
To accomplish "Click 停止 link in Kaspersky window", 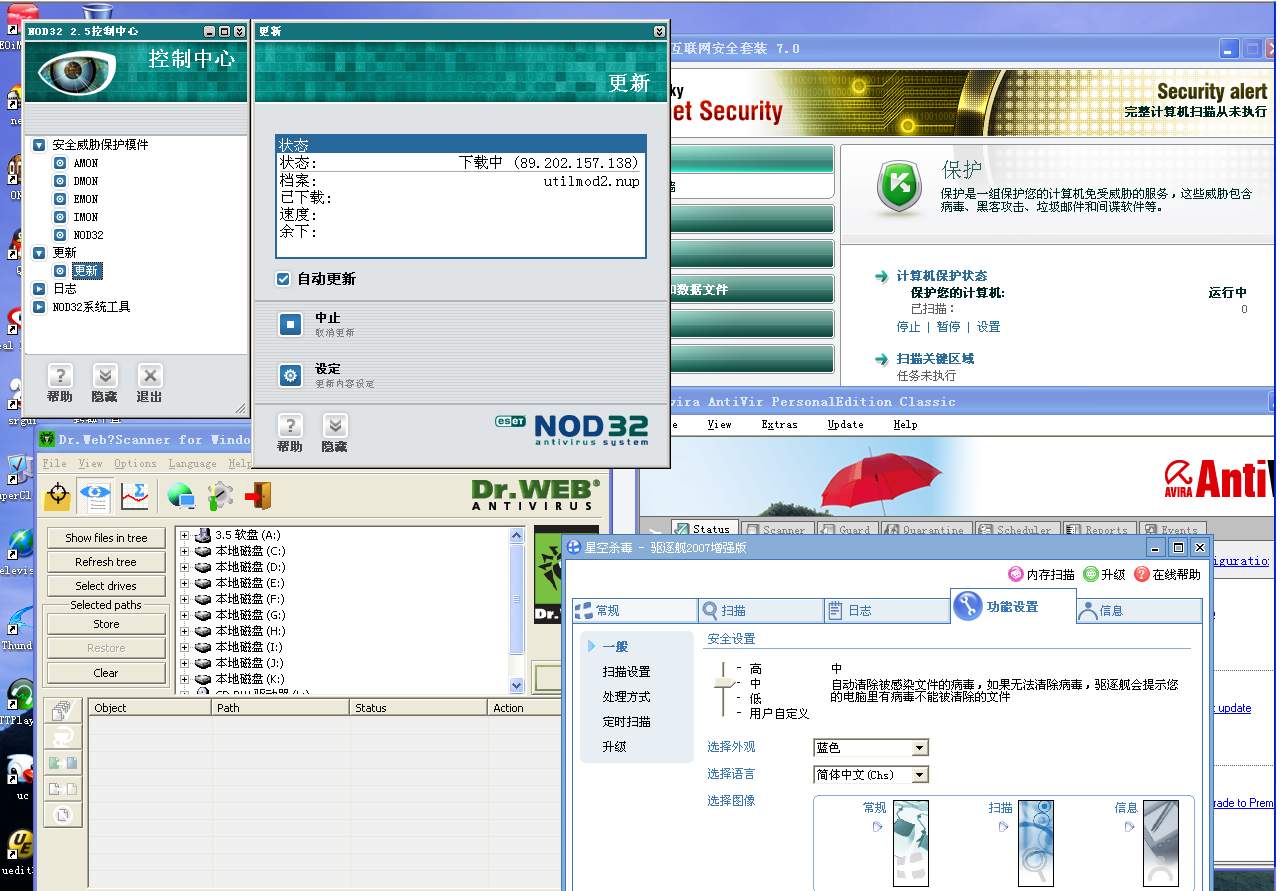I will [x=908, y=327].
